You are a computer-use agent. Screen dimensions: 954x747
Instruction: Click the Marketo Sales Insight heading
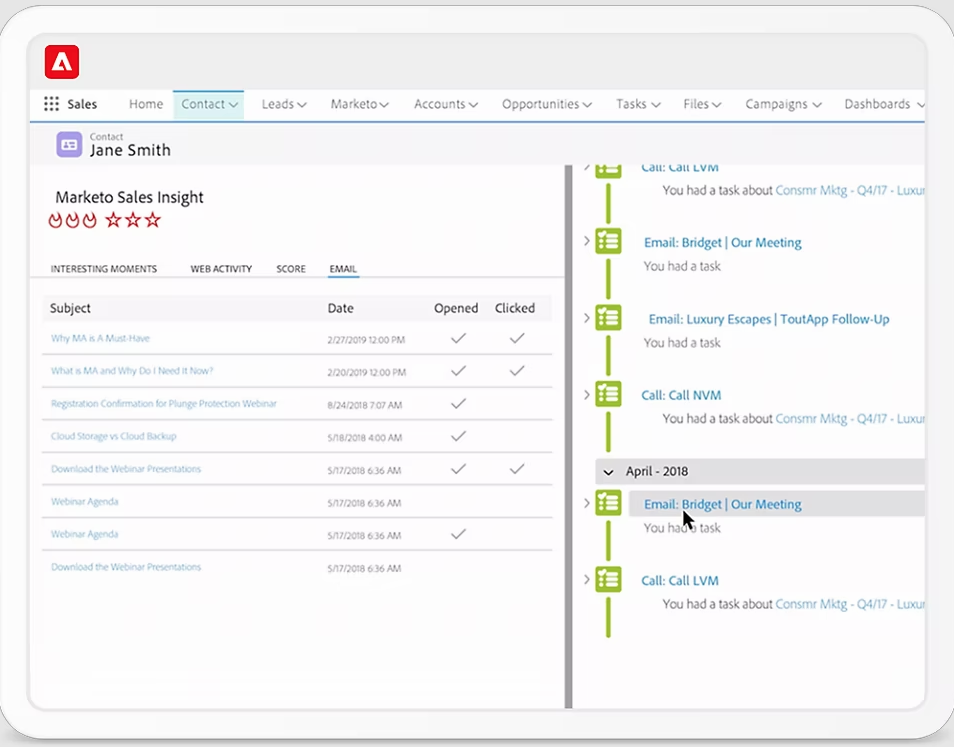[x=129, y=197]
